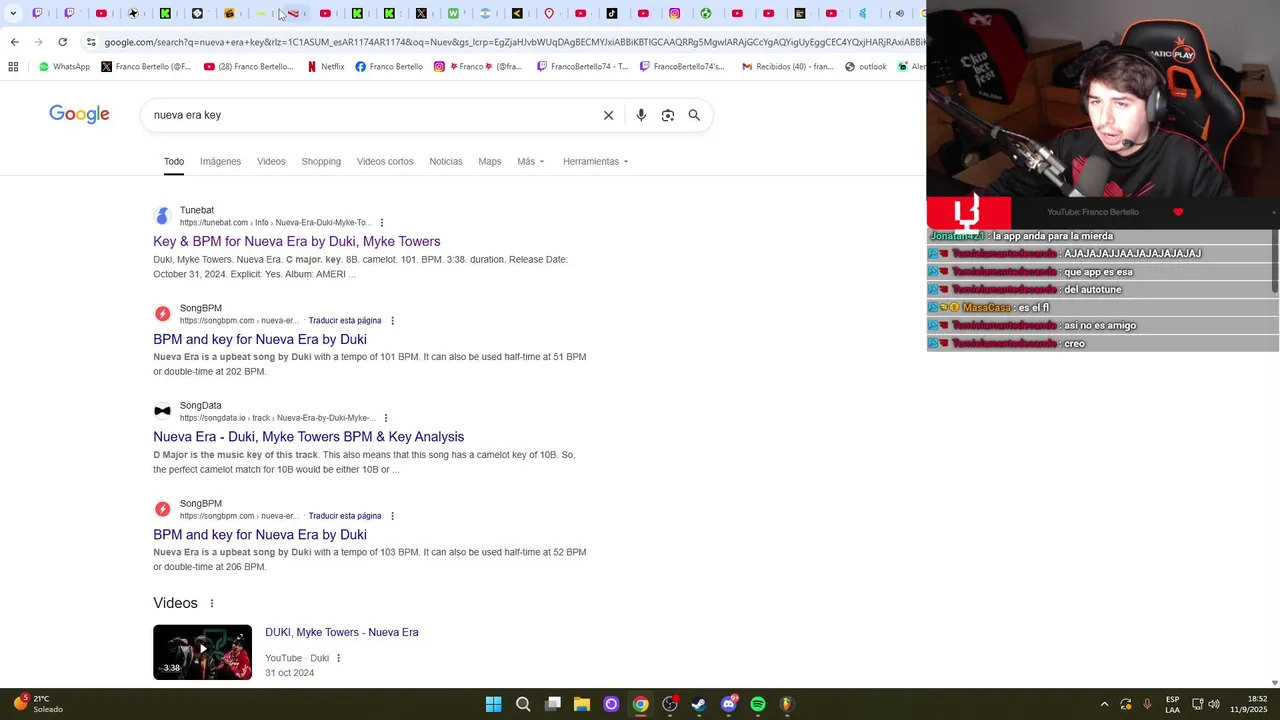Click the heart icon on the stream overlay

(x=1178, y=212)
